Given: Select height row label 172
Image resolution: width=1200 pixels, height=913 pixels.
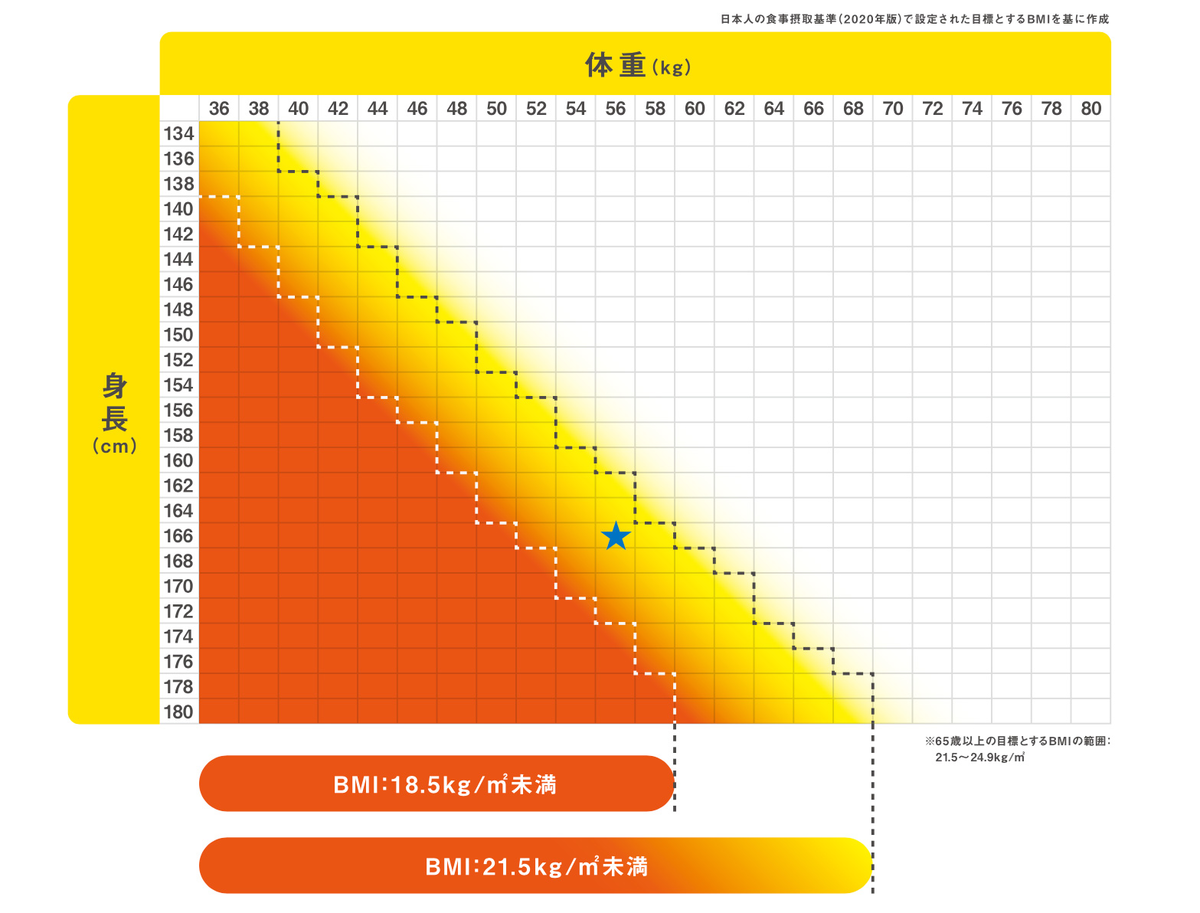Looking at the screenshot, I should pos(179,611).
